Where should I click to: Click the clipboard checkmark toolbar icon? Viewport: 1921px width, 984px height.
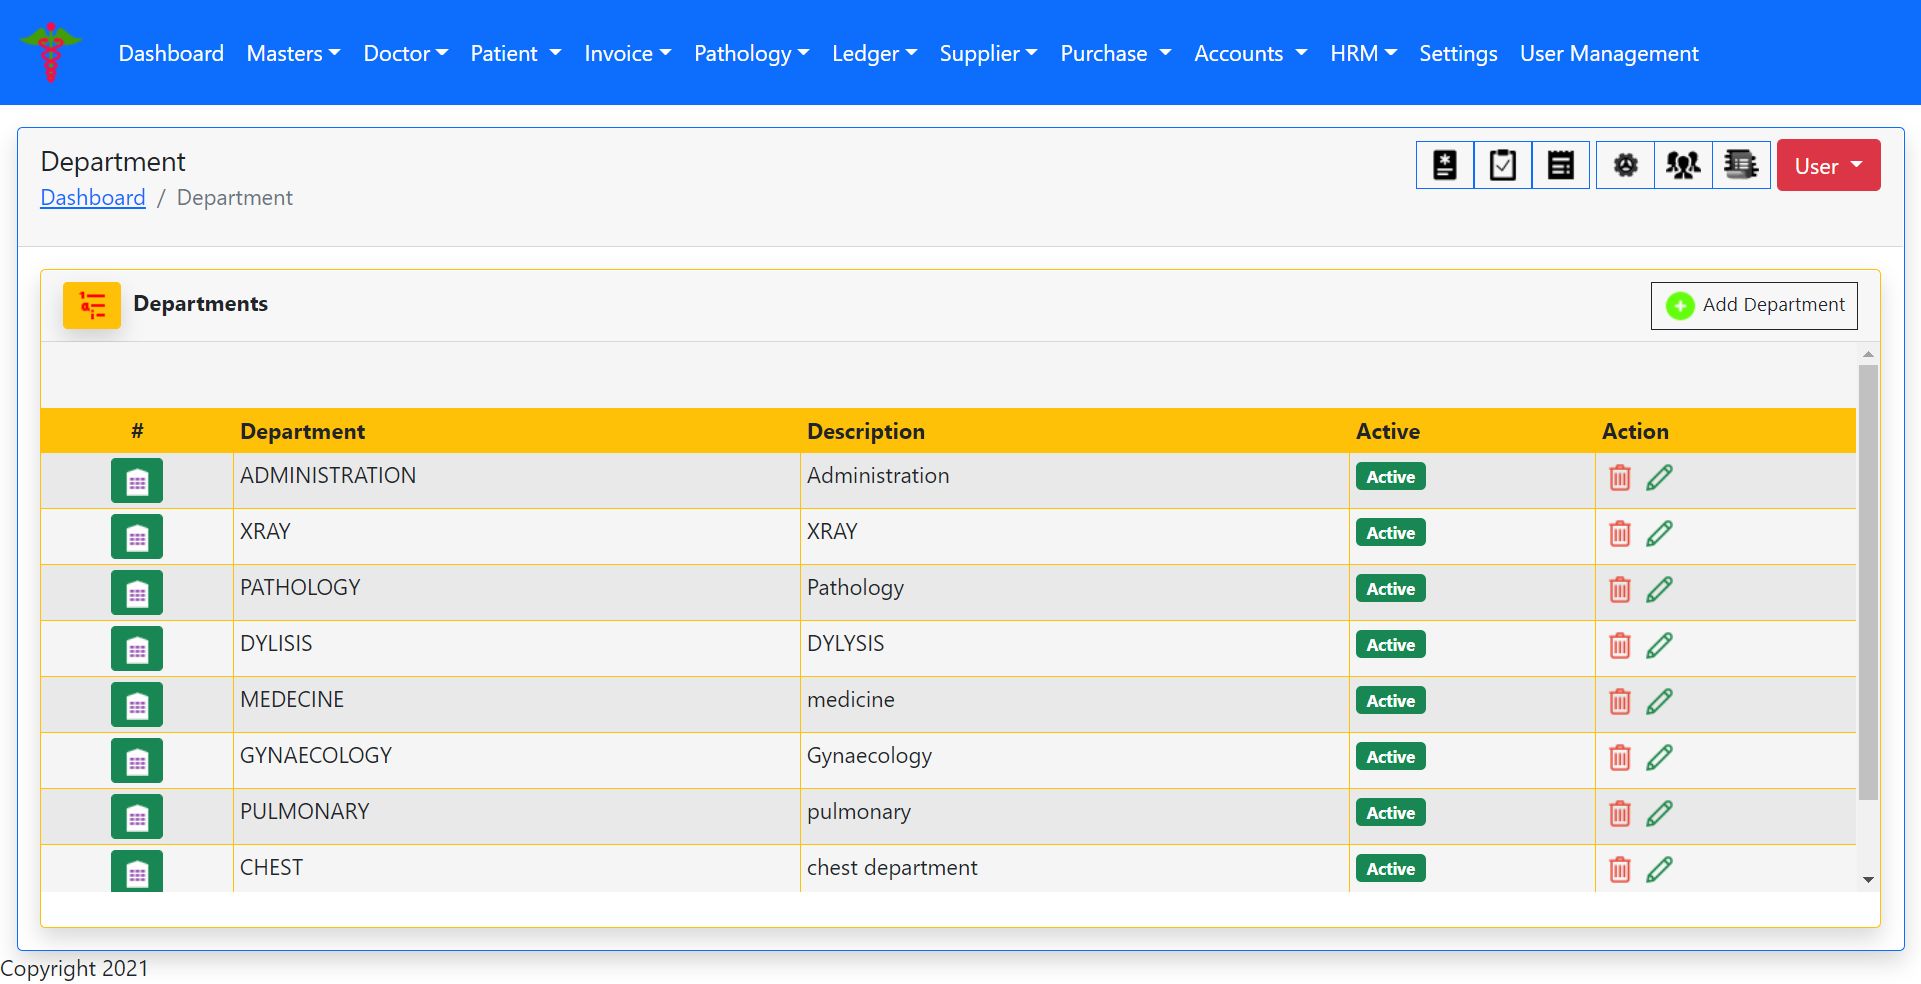[1502, 165]
